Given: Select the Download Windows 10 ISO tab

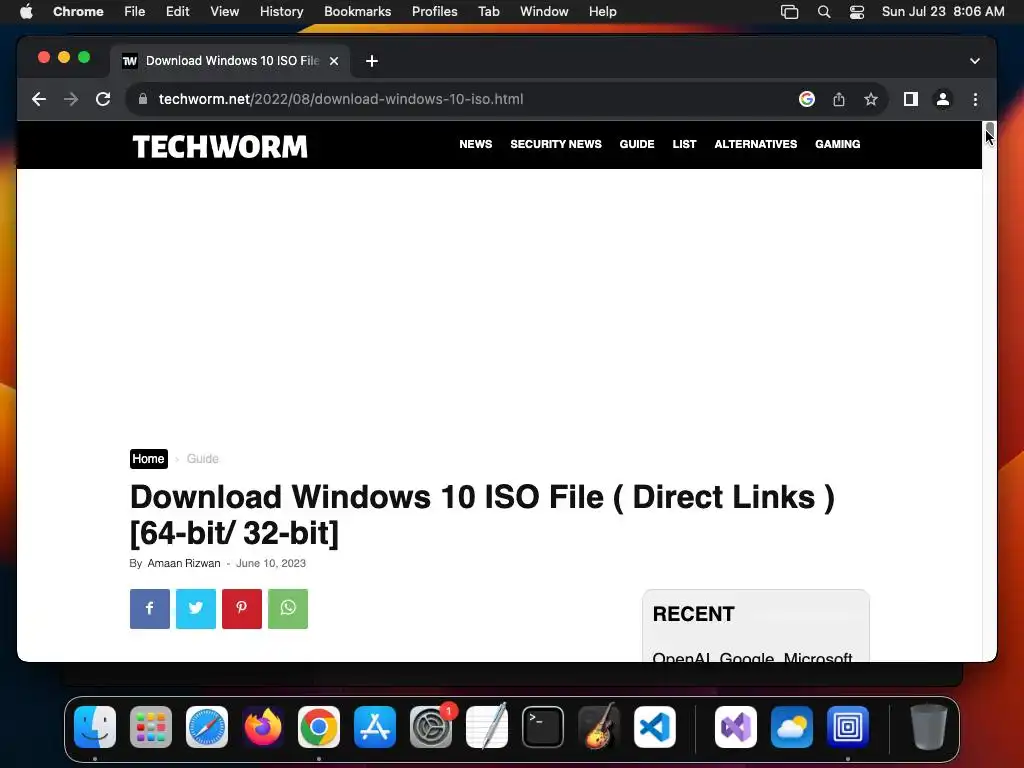Looking at the screenshot, I should coord(230,61).
